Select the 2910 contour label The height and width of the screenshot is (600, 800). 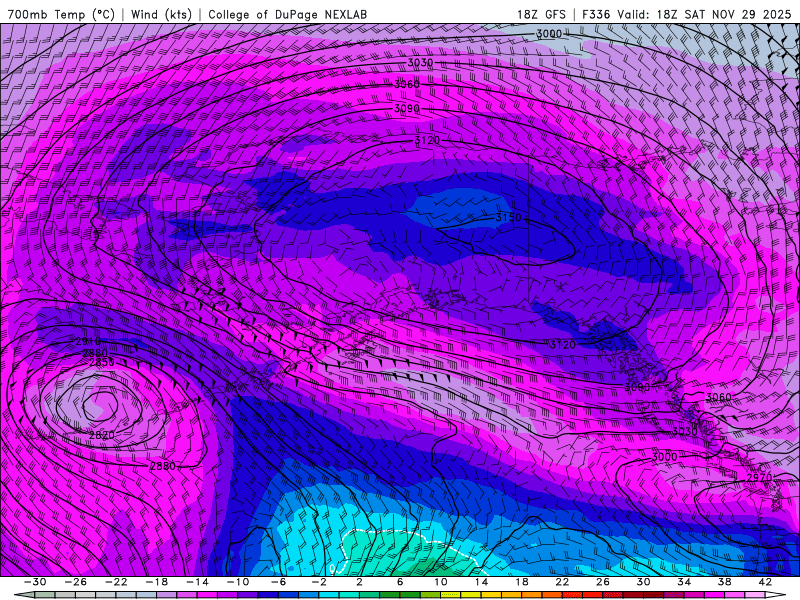[88, 341]
